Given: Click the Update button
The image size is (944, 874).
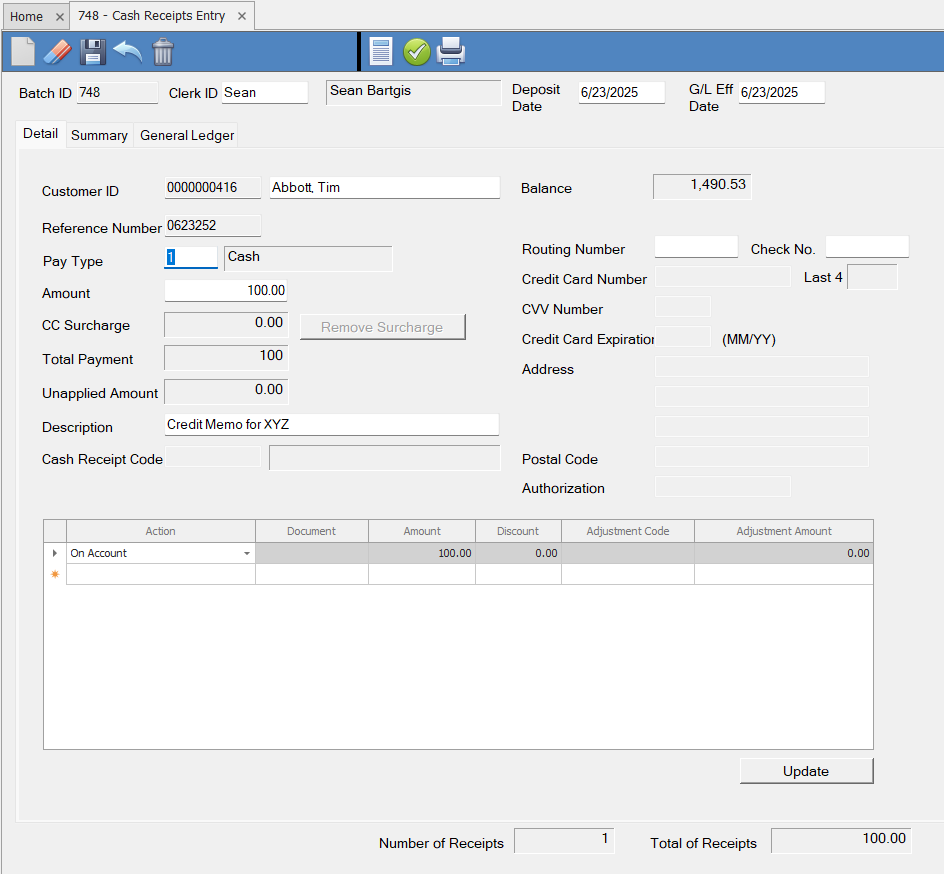Looking at the screenshot, I should (806, 771).
